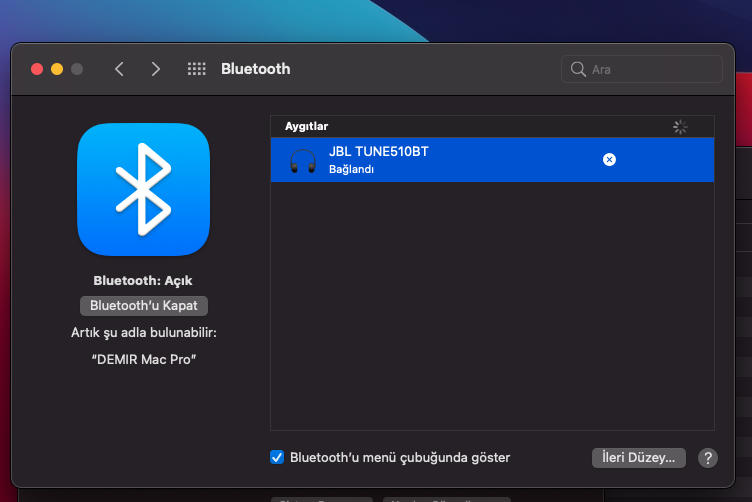Go back with the left chevron
This screenshot has height=502, width=752.
120,69
